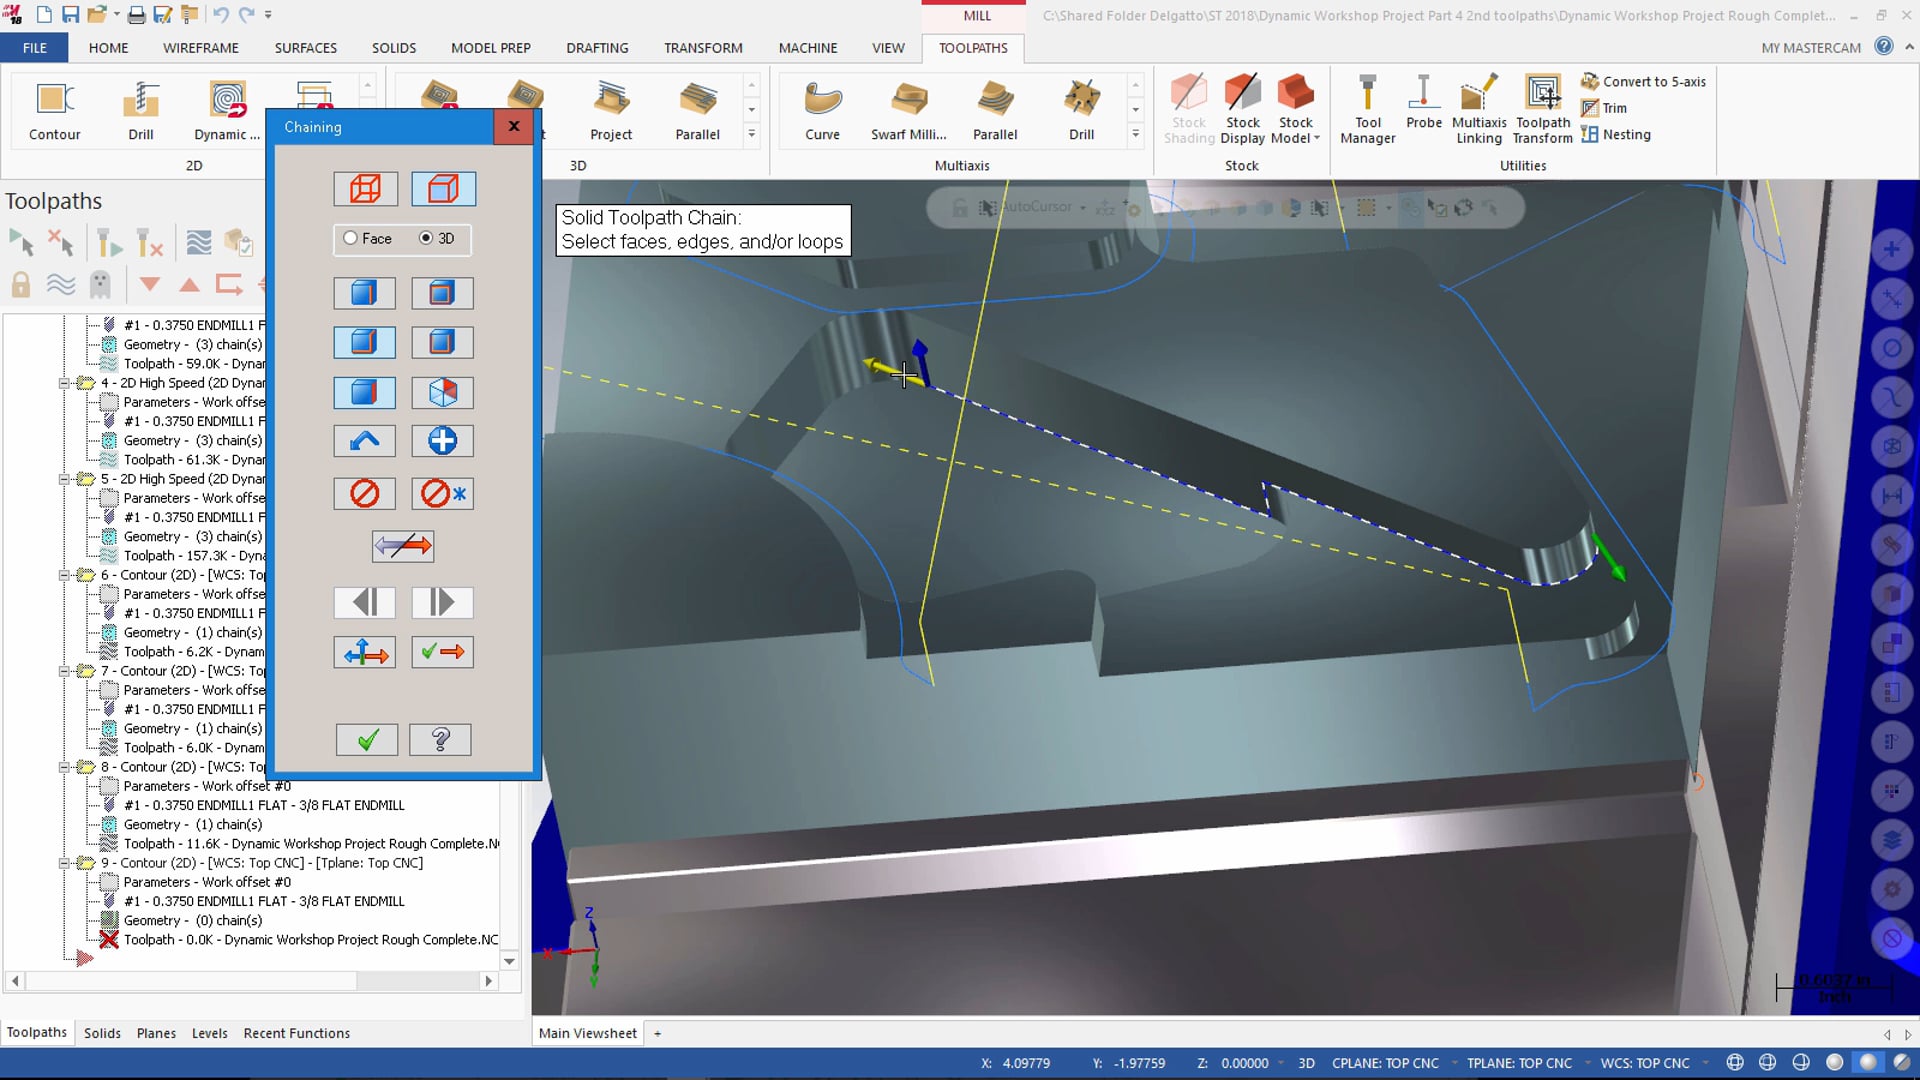Click the Select from back blue plus button
Viewport: 1920px width, 1080px height.
coord(443,441)
